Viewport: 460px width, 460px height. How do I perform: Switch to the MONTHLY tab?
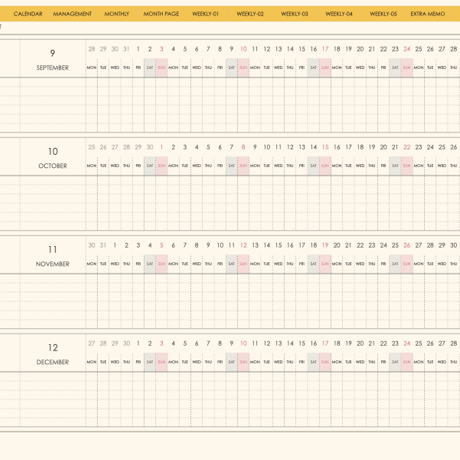117,14
